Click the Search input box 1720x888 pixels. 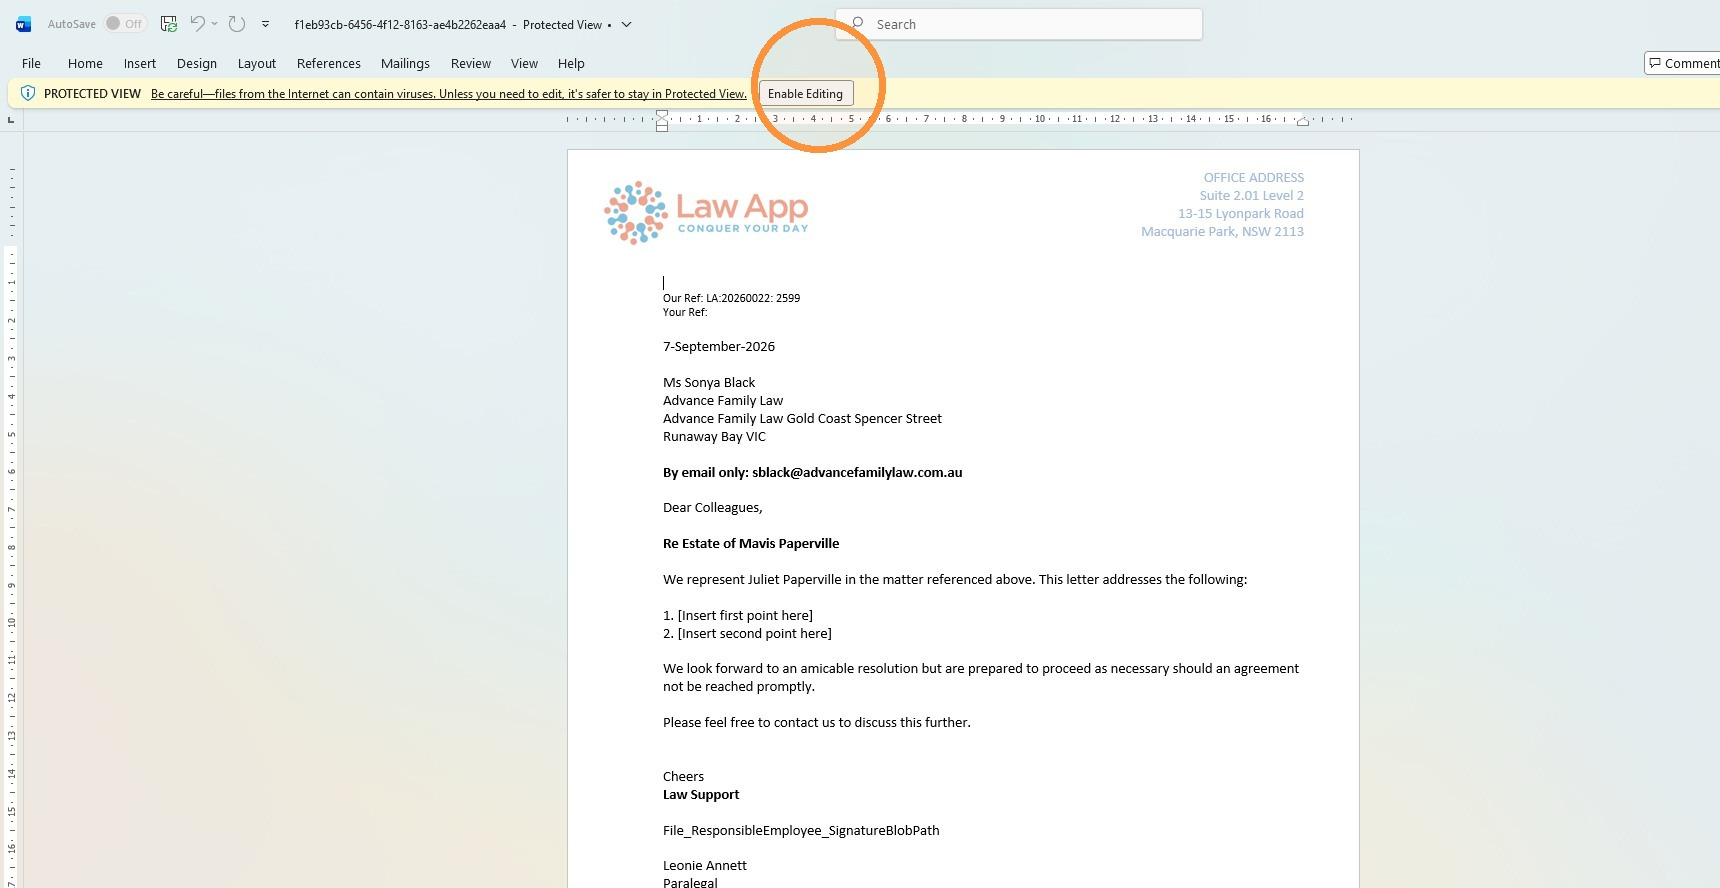[1019, 24]
